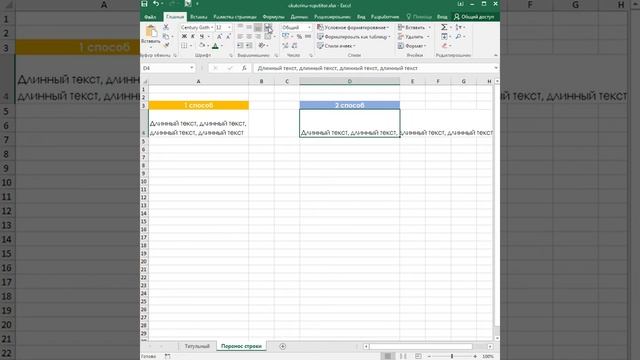This screenshot has width=640, height=360.
Task: Switch to the Формулы ribbon tab
Action: click(273, 17)
